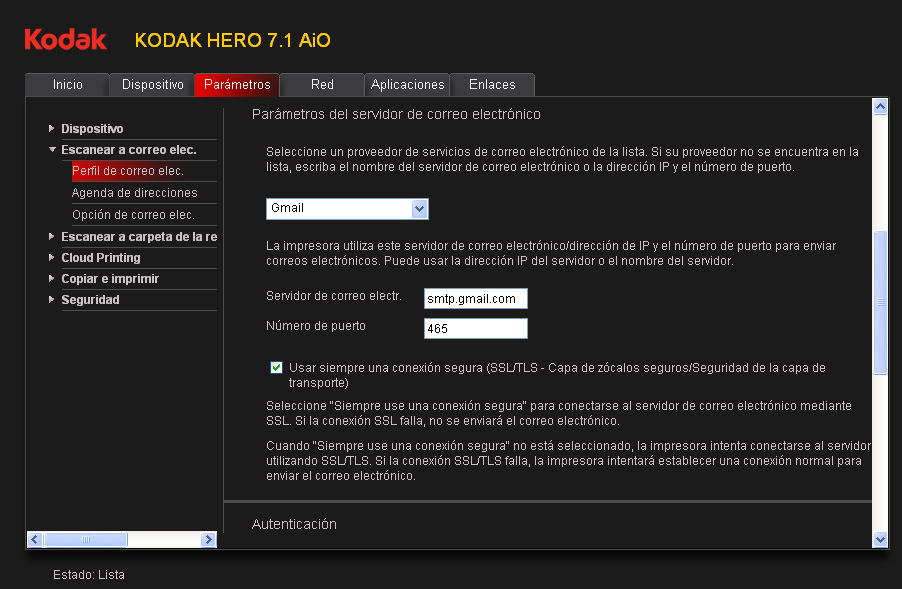Image resolution: width=902 pixels, height=589 pixels.
Task: Click the smtp.gmail.com server field
Action: tap(476, 299)
